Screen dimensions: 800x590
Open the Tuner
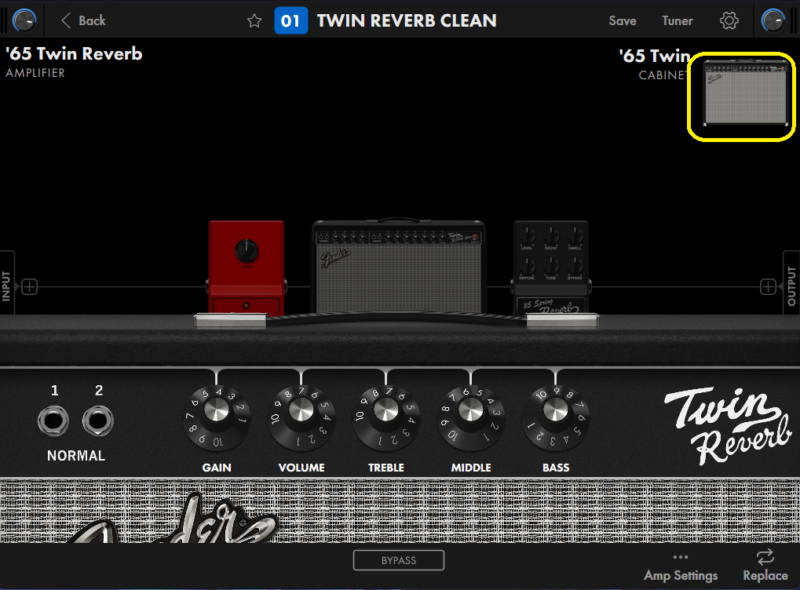[677, 21]
